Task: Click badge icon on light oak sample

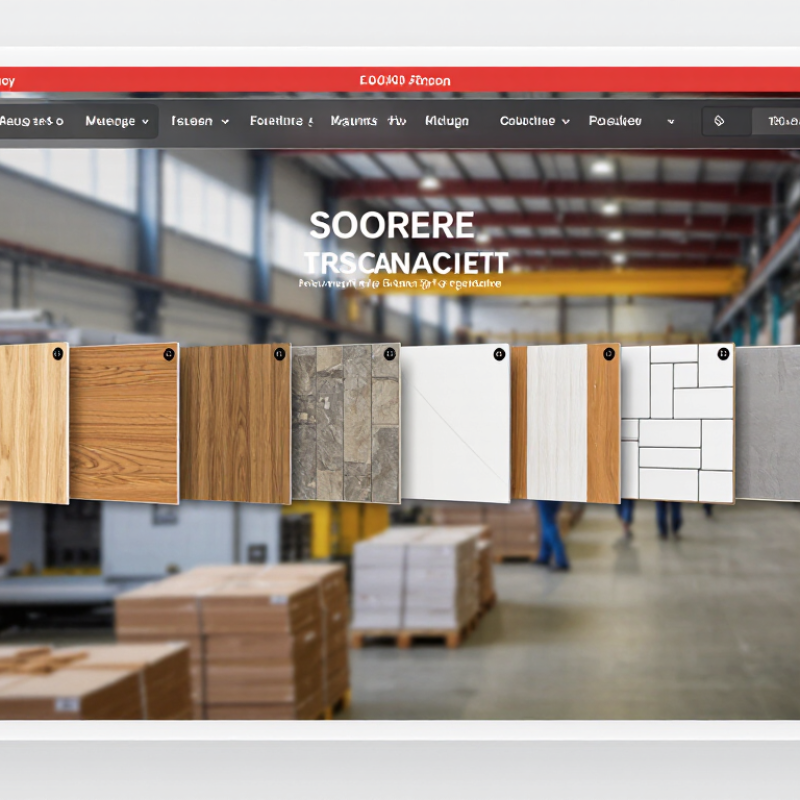Action: tap(58, 353)
